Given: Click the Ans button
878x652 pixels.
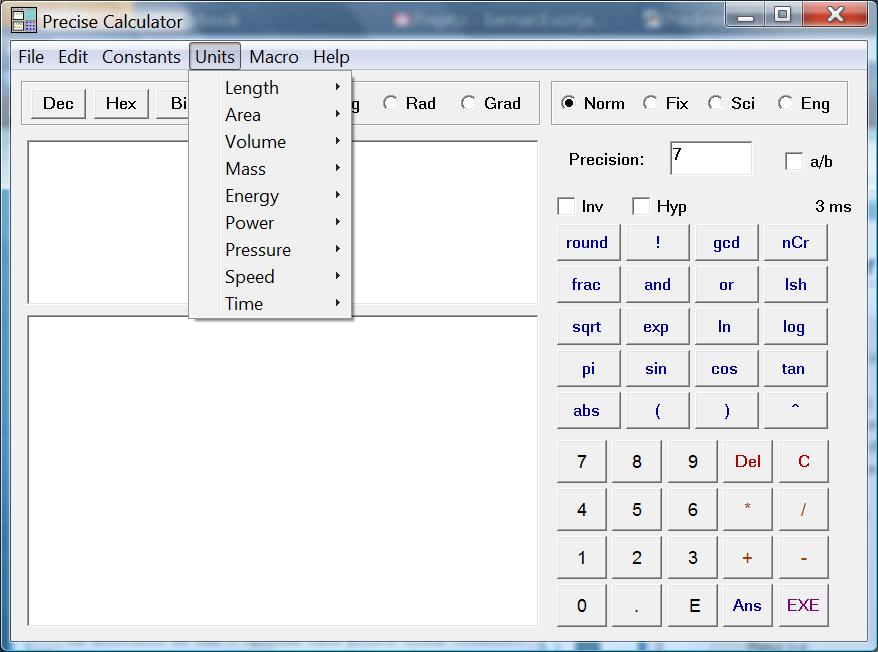Looking at the screenshot, I should 747,605.
